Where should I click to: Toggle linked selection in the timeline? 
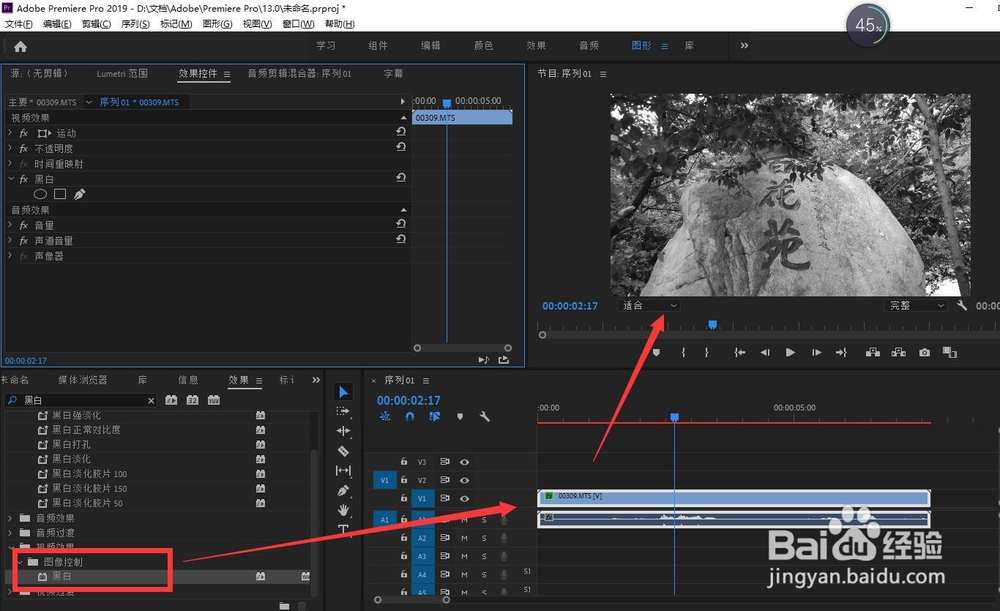(434, 416)
